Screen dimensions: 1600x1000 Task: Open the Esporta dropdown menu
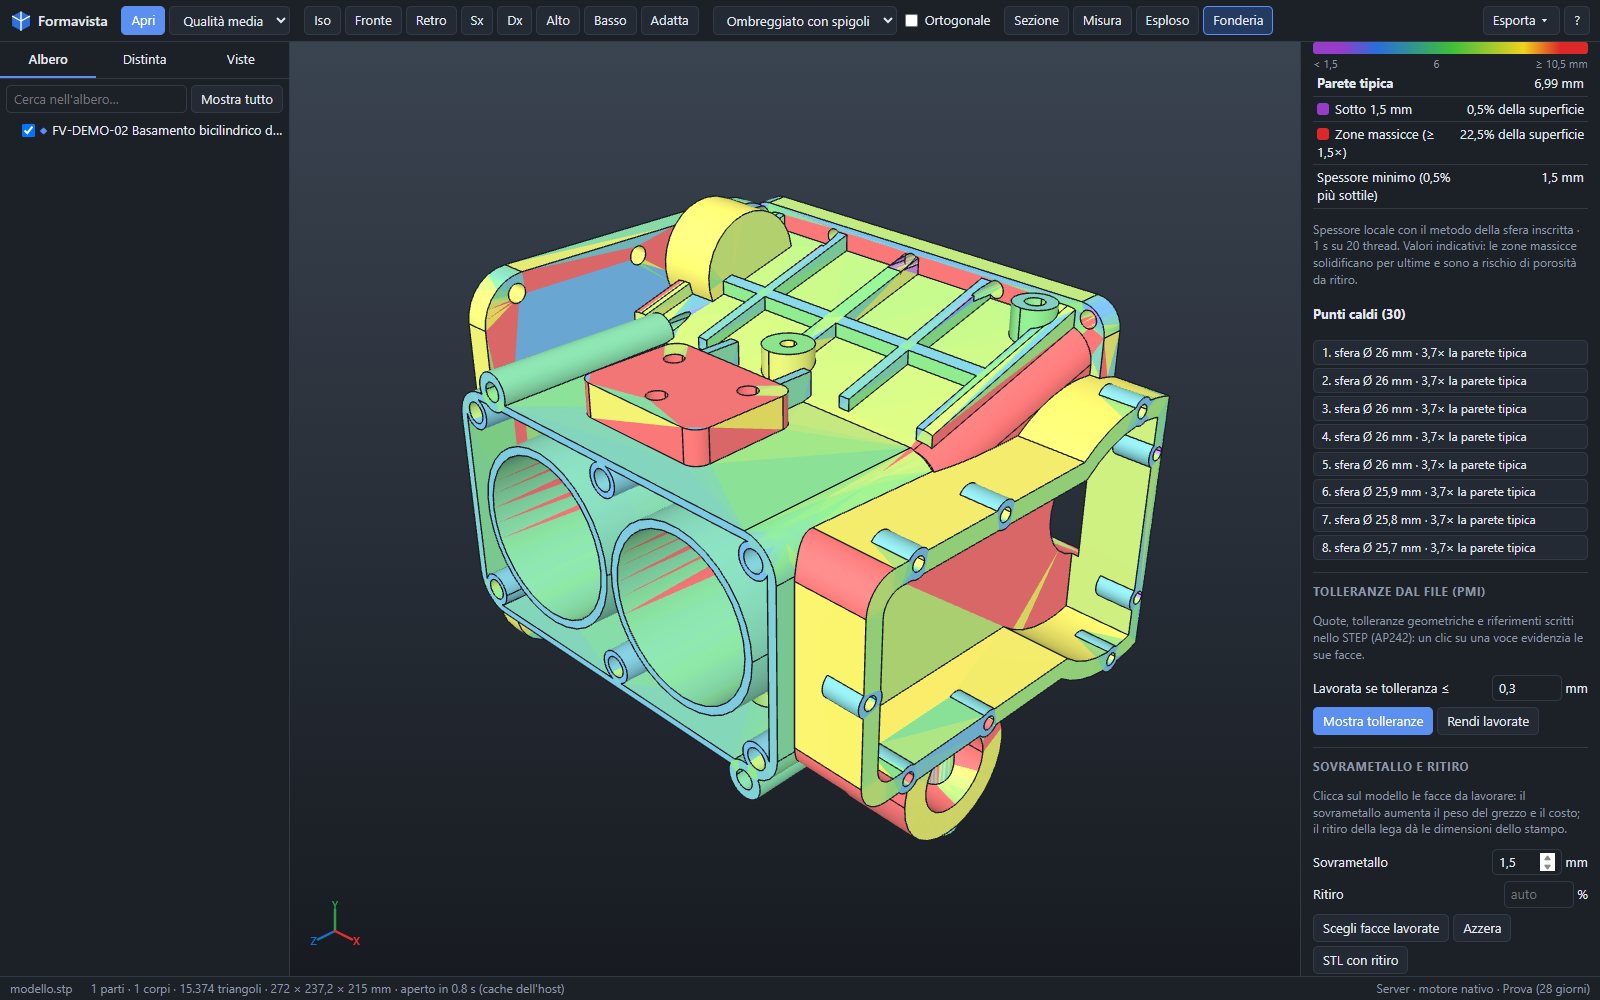[x=1520, y=21]
